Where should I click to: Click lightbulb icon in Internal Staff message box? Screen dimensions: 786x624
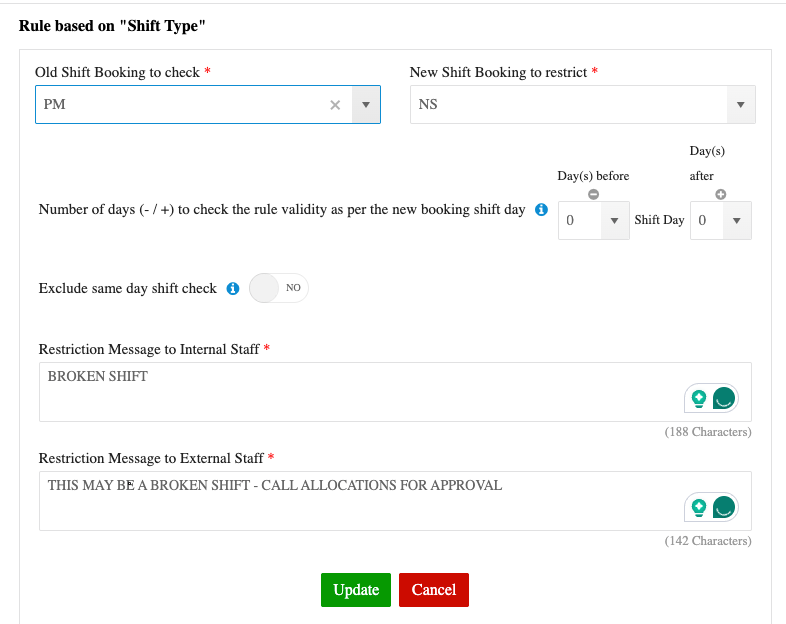click(x=699, y=399)
